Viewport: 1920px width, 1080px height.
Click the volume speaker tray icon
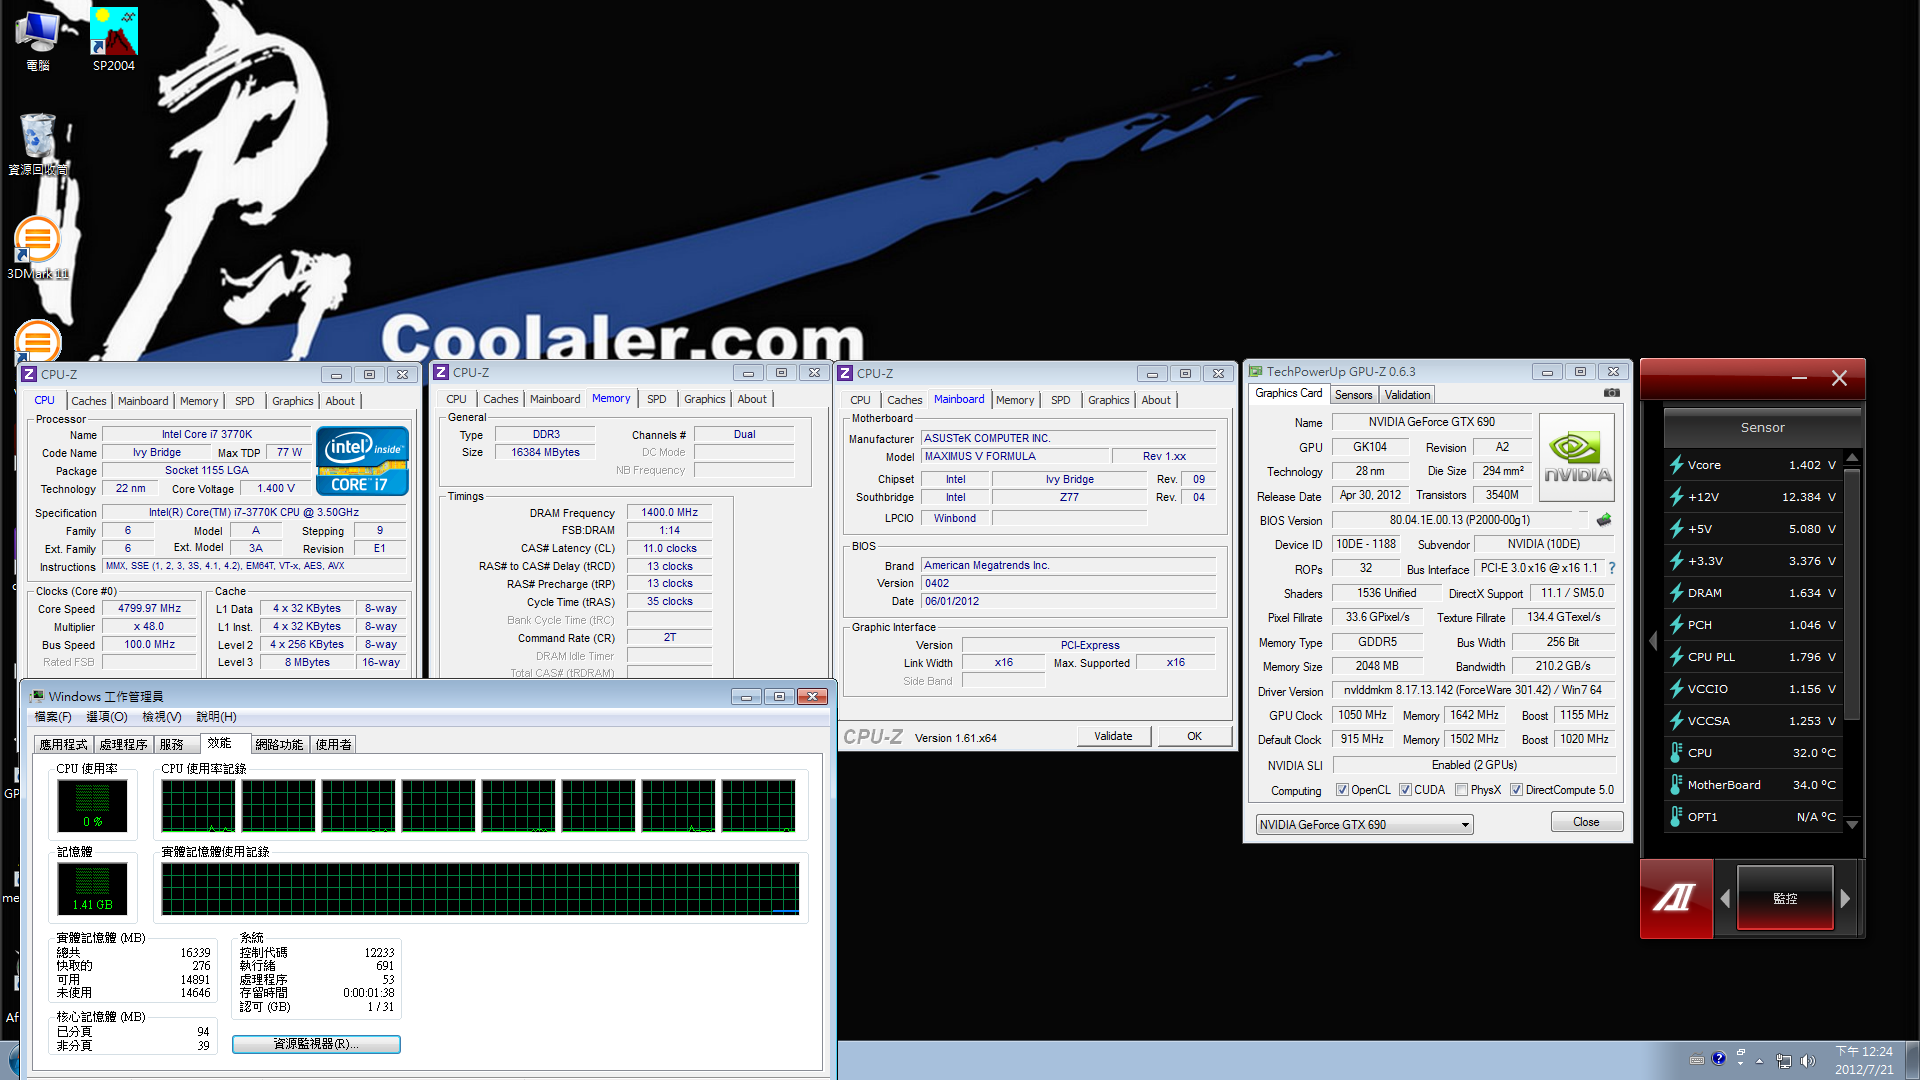click(1808, 1061)
